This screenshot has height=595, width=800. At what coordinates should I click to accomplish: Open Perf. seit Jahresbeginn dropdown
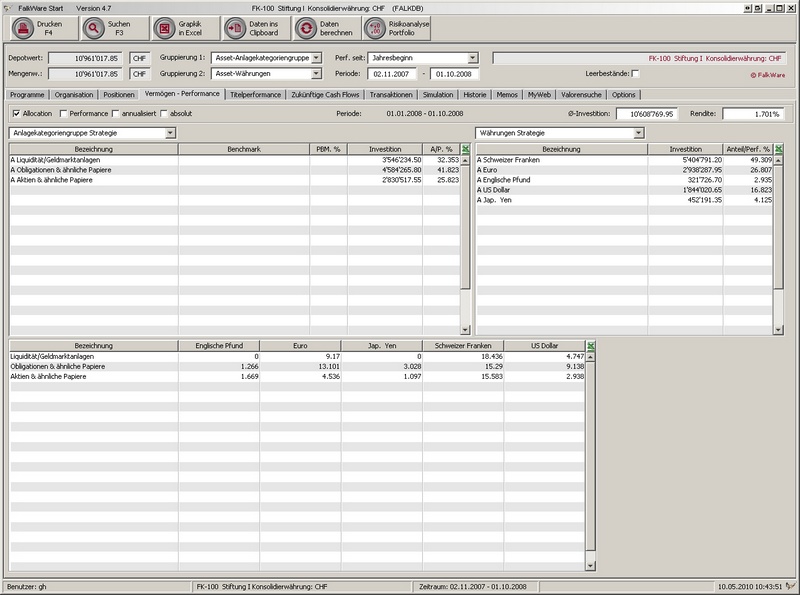[x=472, y=58]
